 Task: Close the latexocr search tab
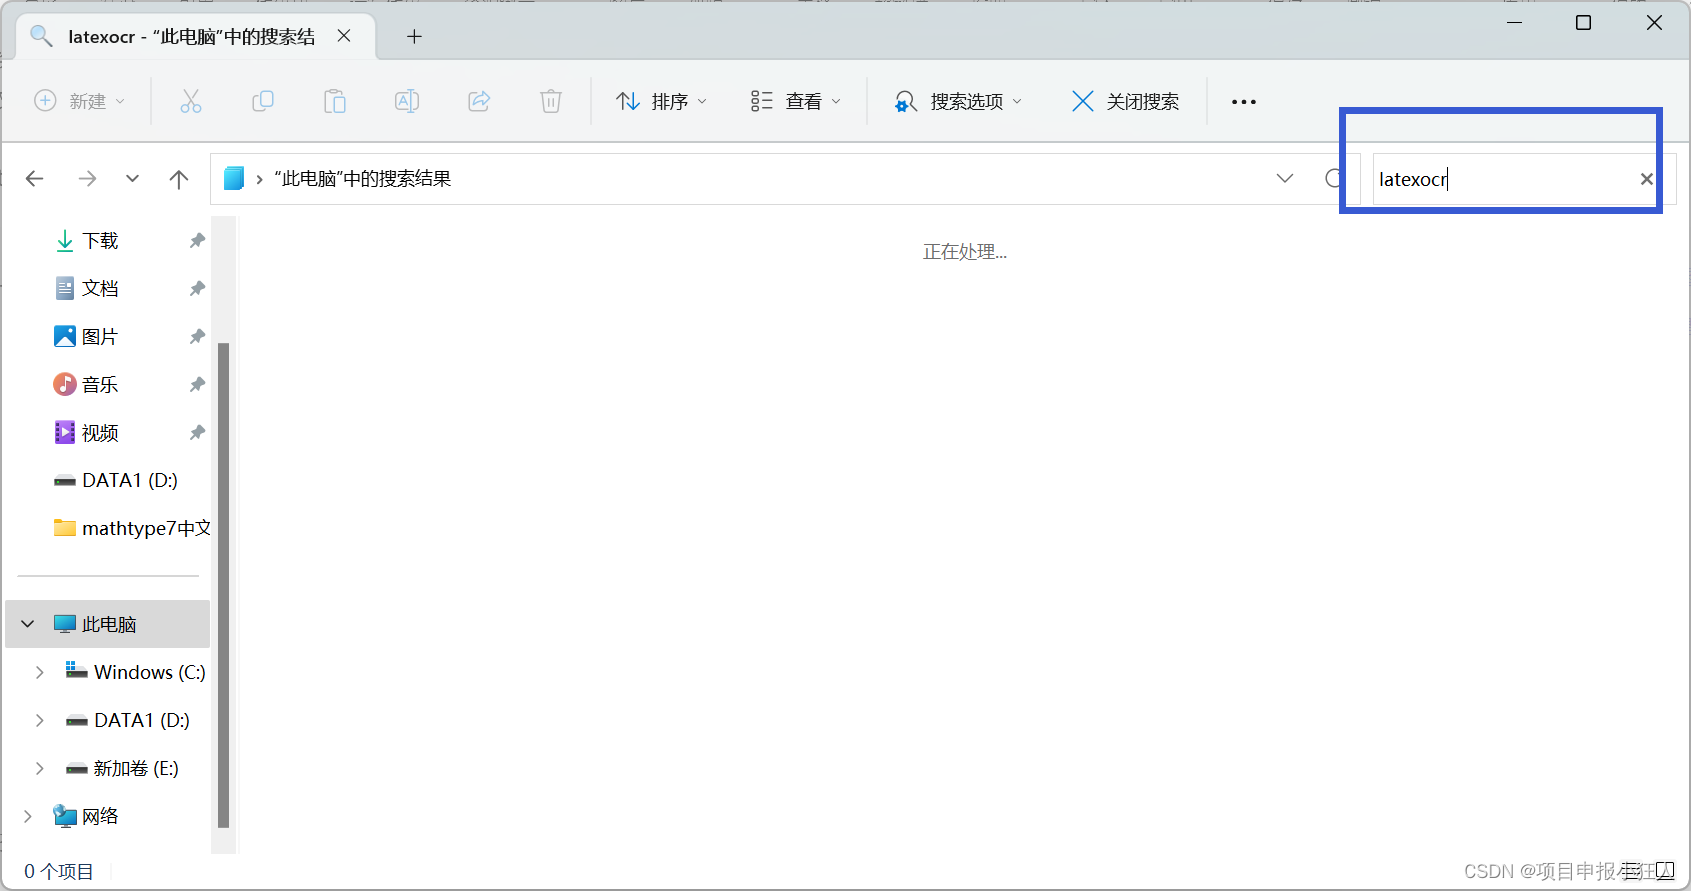point(344,36)
